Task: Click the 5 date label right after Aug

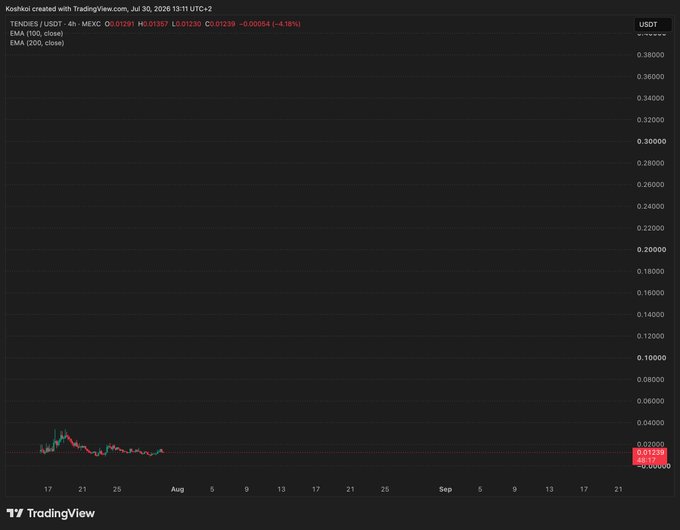Action: click(x=212, y=489)
